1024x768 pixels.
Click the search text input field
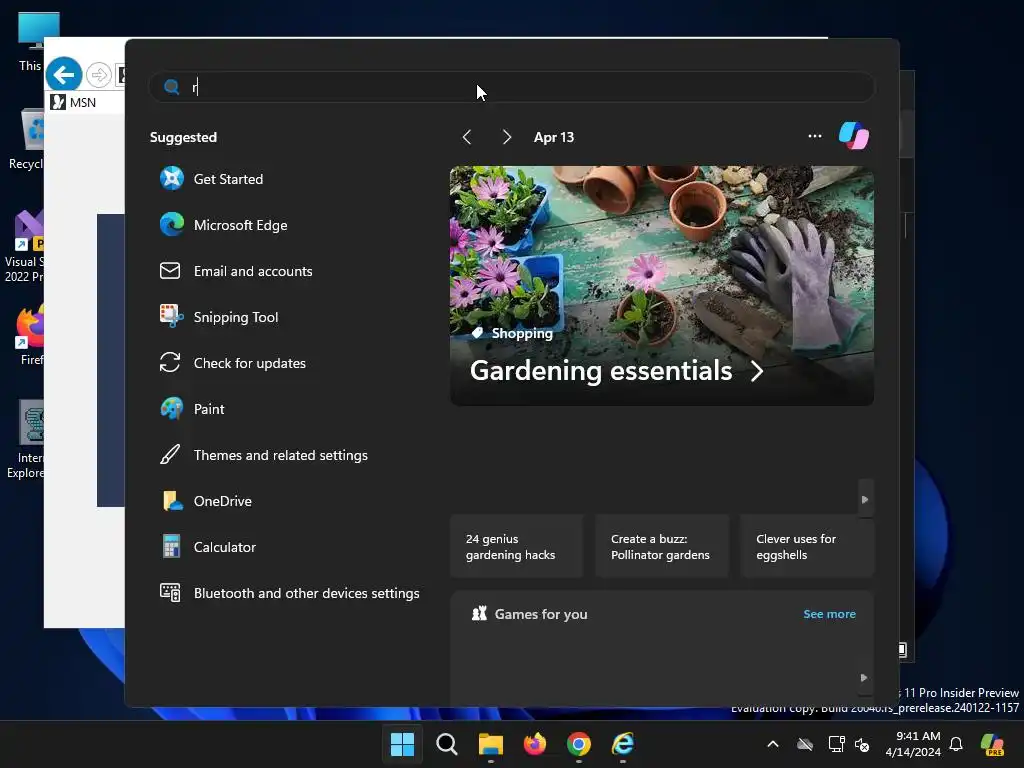[511, 87]
